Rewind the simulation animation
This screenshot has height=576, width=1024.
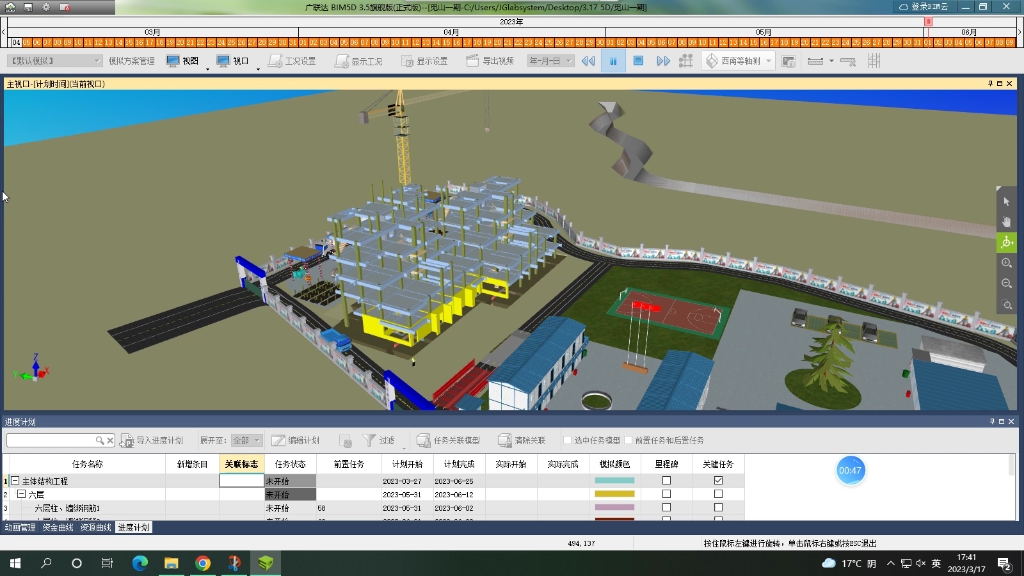pos(588,61)
